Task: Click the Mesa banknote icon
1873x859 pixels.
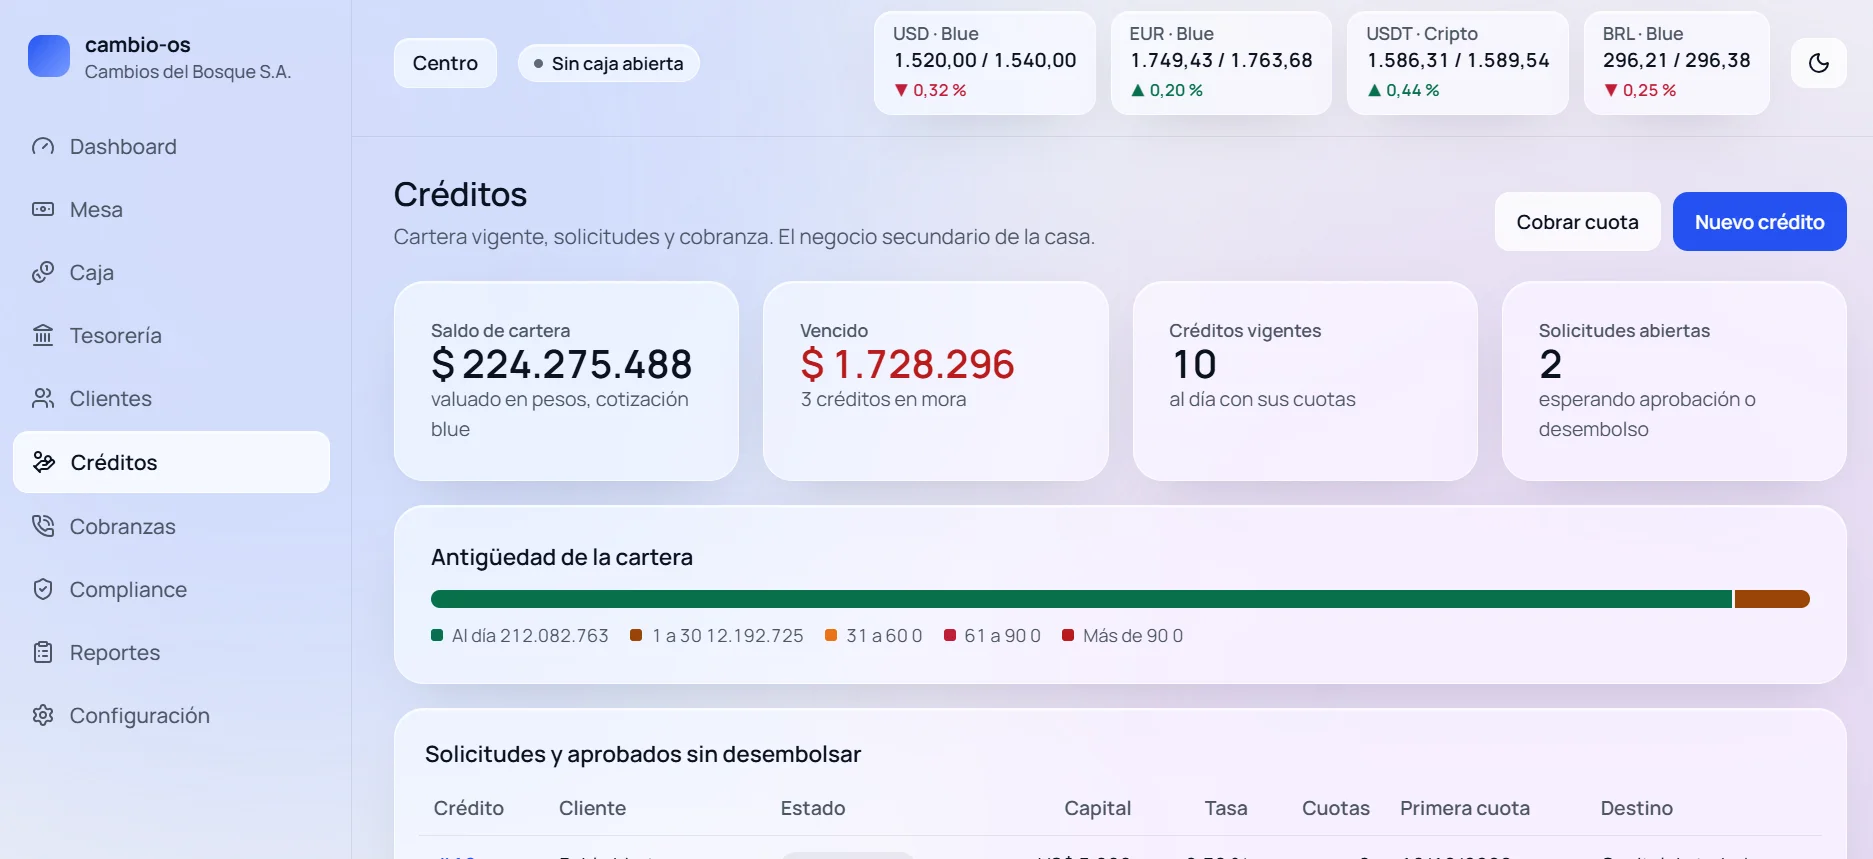Action: [x=43, y=210]
